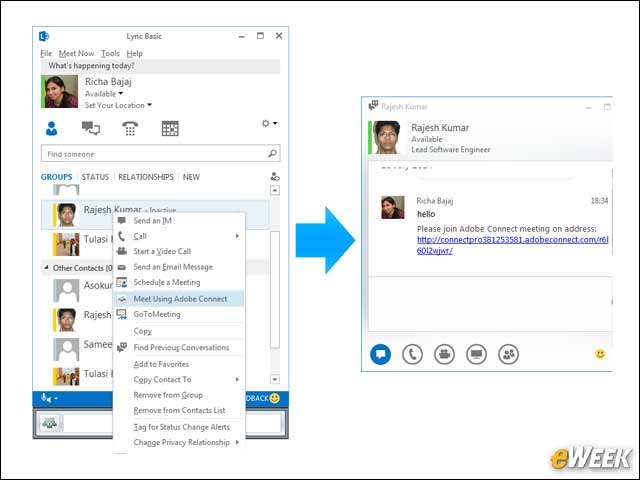Select Copy in the context menu
This screenshot has height=480, width=640.
coord(179,331)
